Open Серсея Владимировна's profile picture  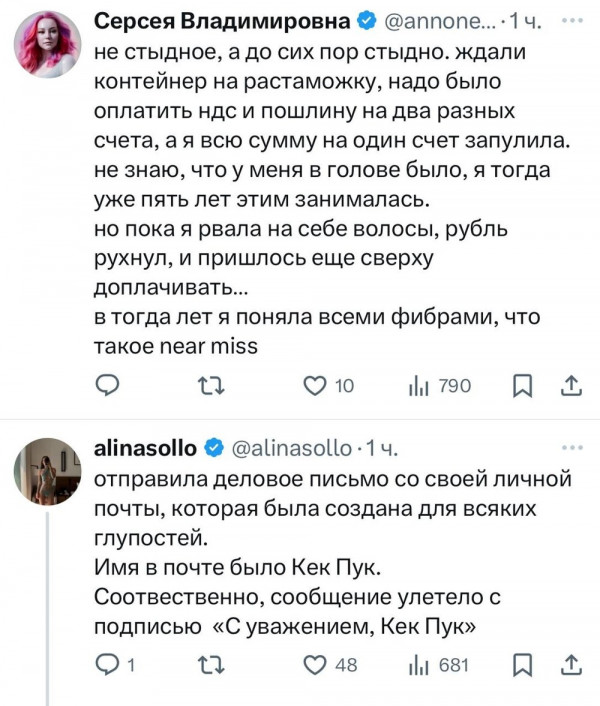[x=48, y=43]
